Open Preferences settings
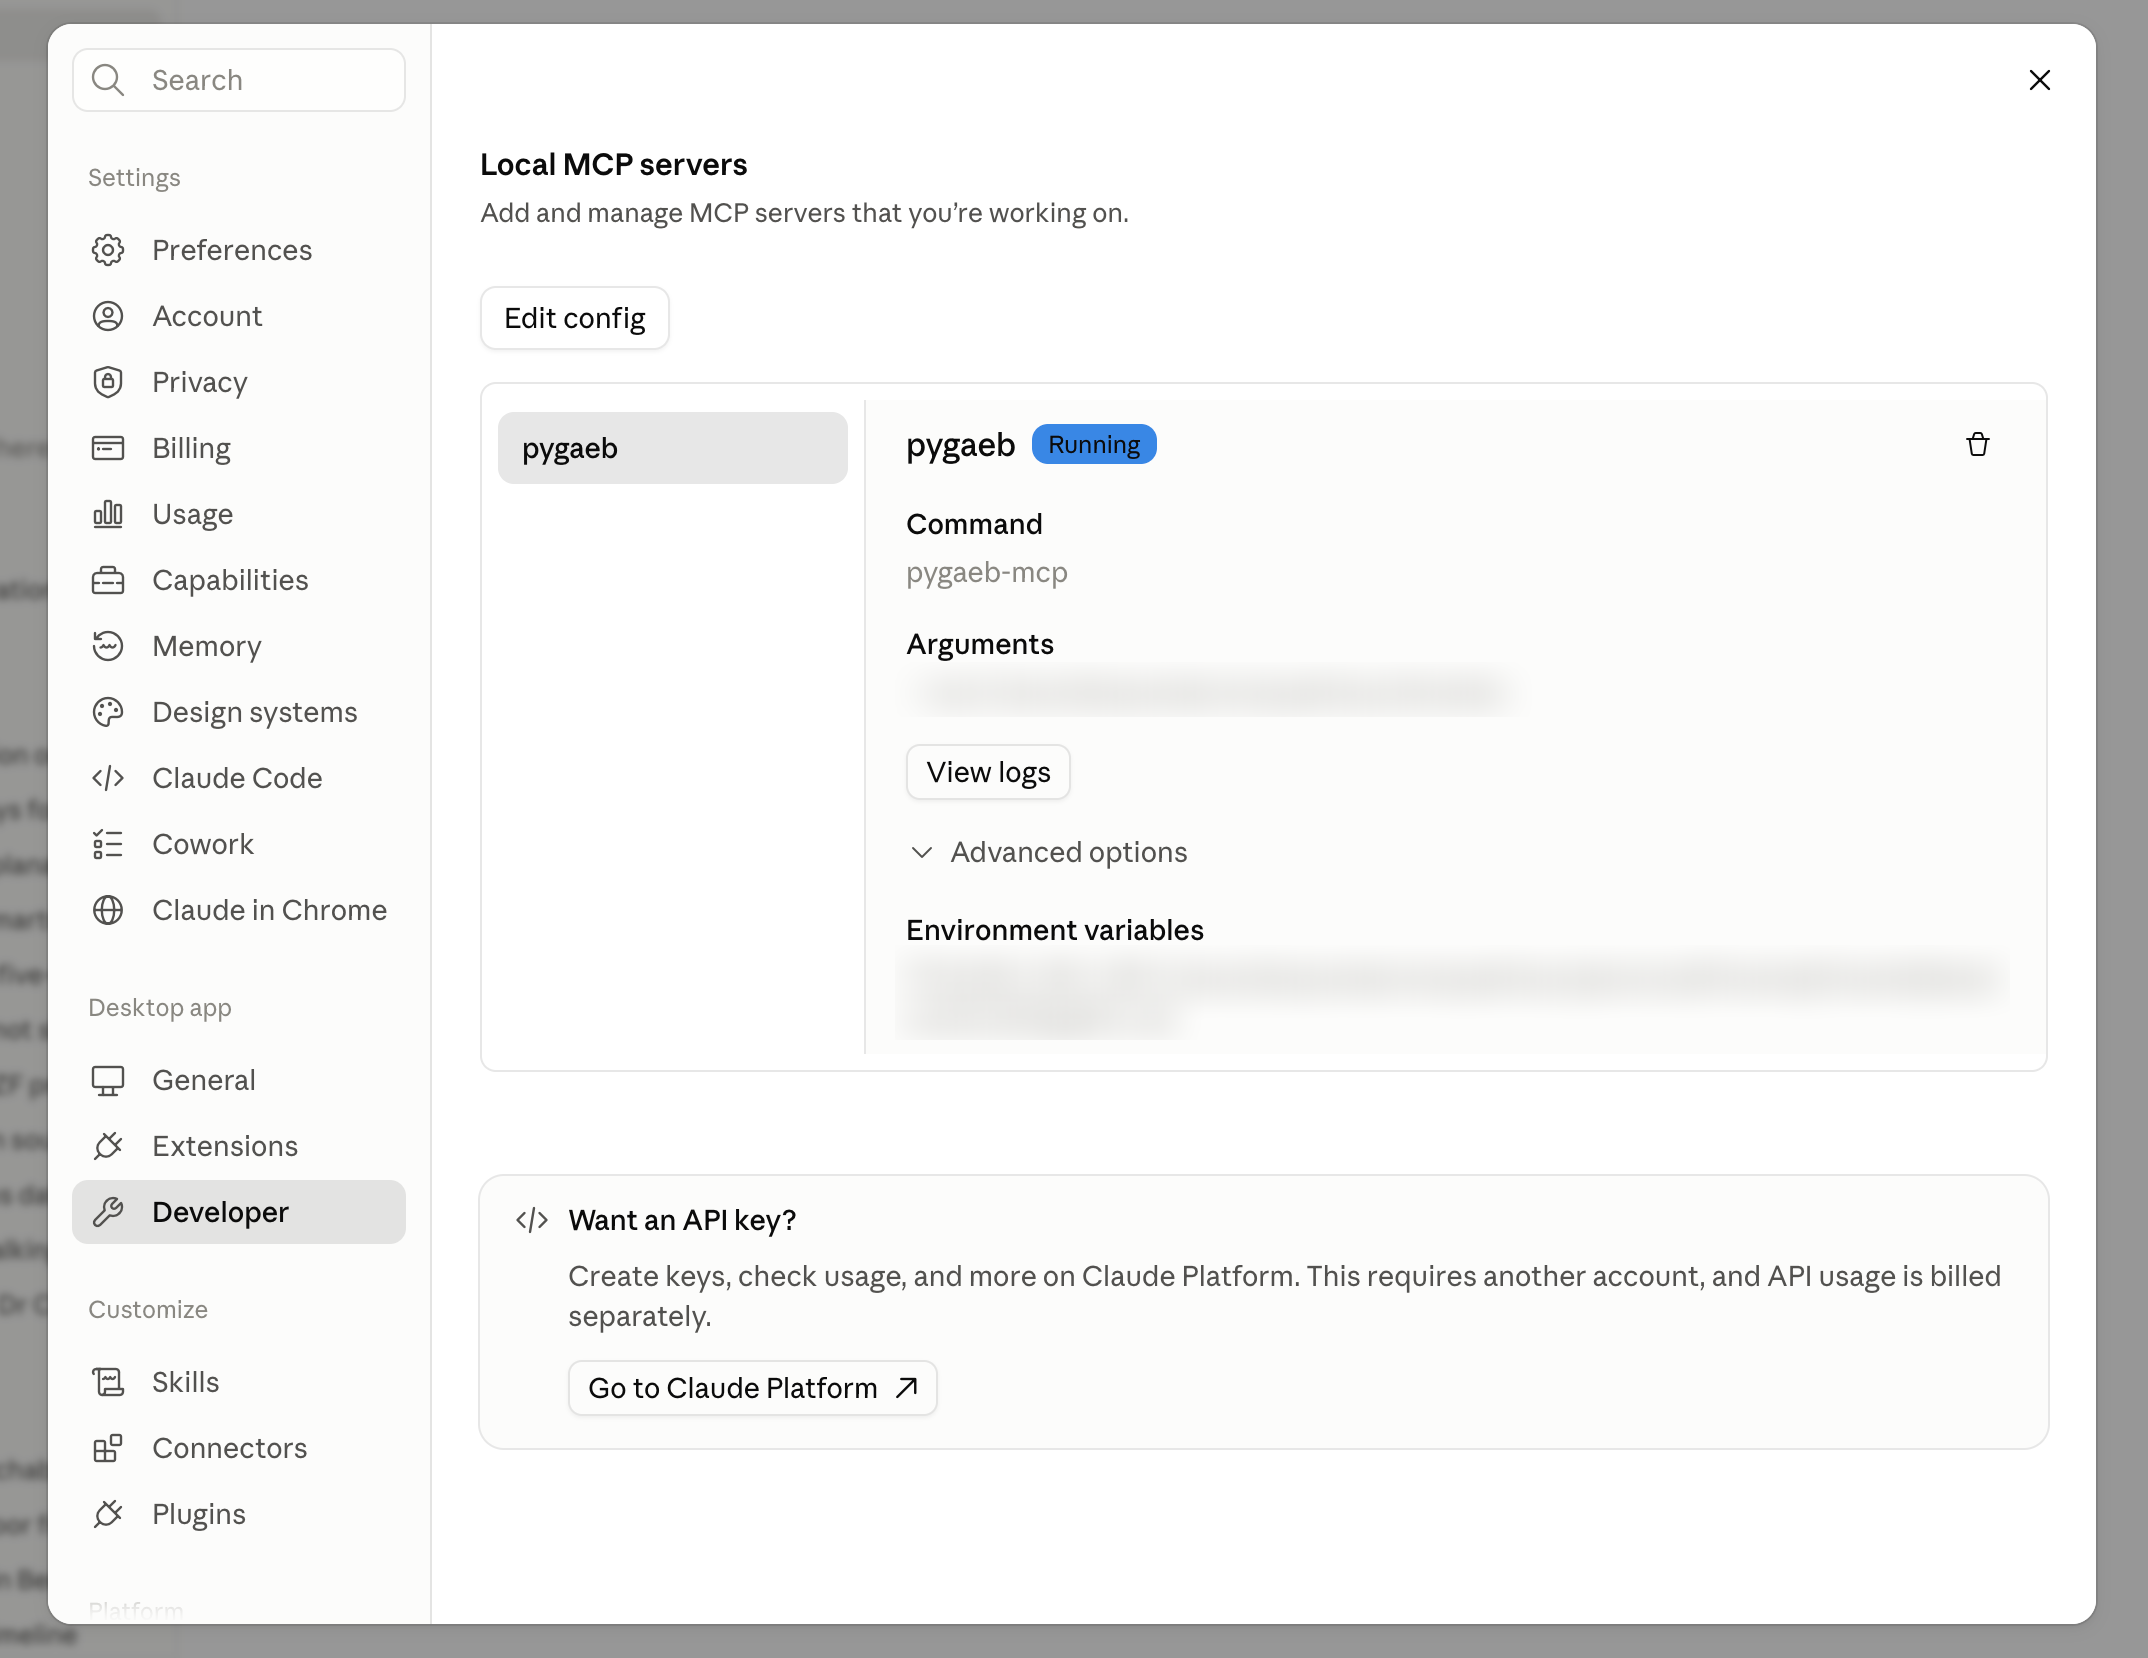 click(239, 250)
